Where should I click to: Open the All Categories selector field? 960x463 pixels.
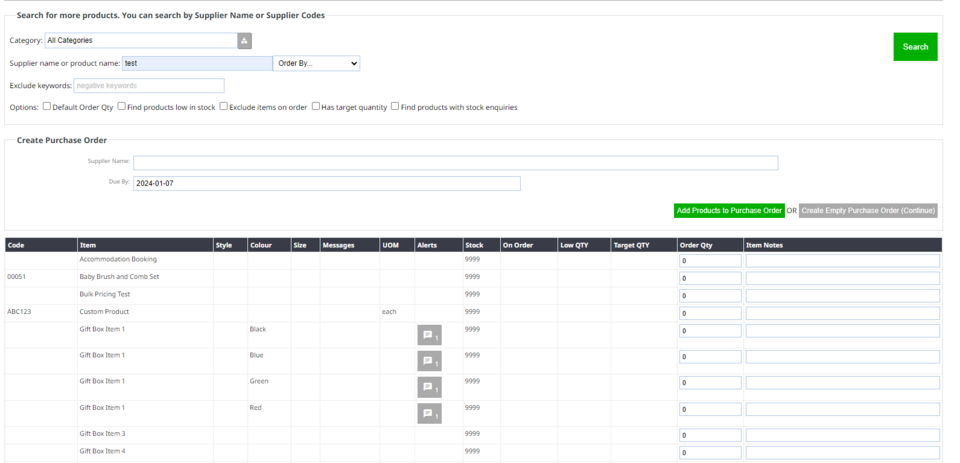[x=140, y=40]
